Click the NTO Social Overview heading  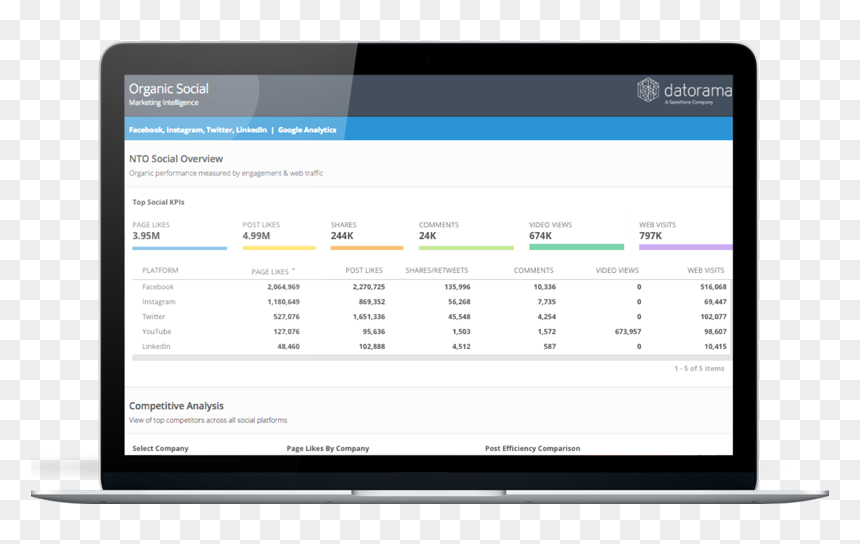pos(176,158)
